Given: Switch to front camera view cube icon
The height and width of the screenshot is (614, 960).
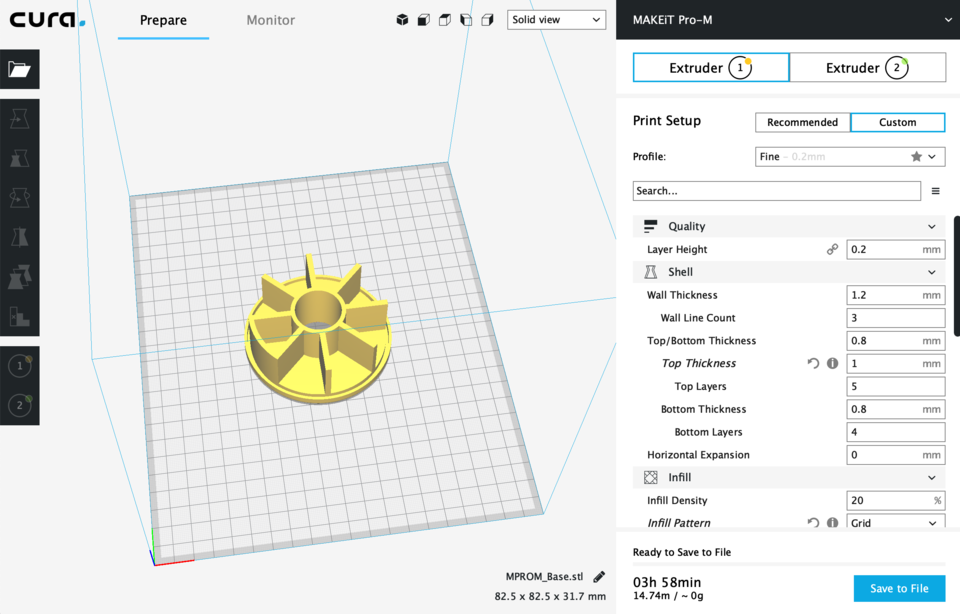Looking at the screenshot, I should [x=422, y=19].
